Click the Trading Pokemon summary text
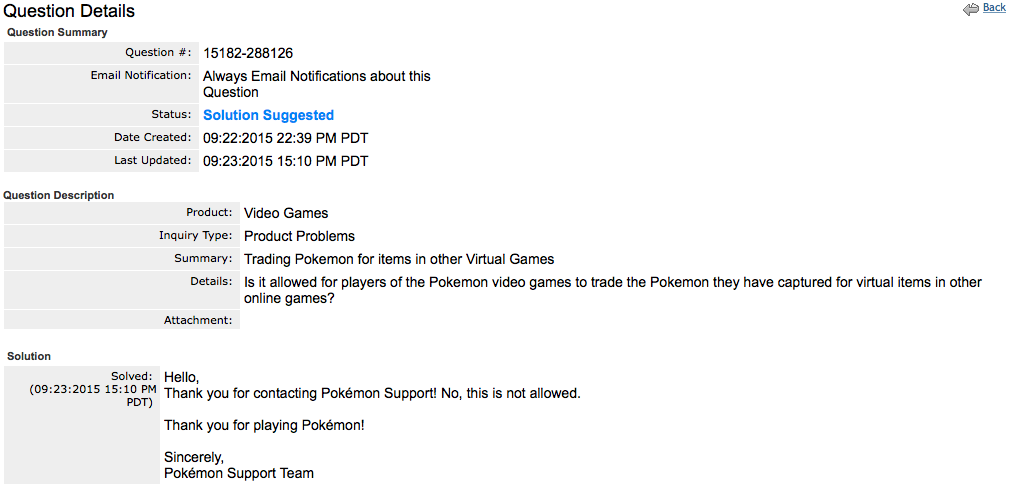 (x=399, y=260)
